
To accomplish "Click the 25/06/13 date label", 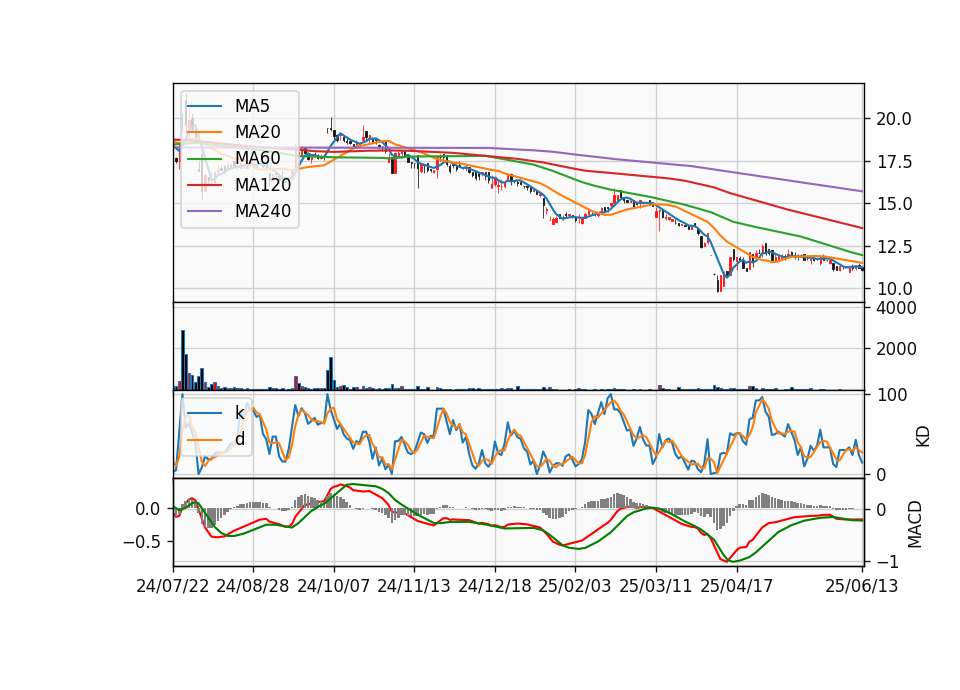I will point(862,586).
